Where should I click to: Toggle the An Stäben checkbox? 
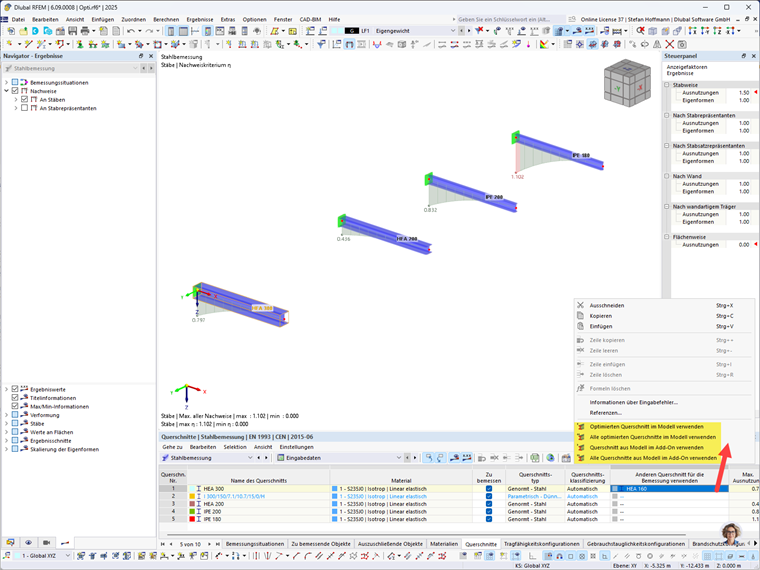24,99
